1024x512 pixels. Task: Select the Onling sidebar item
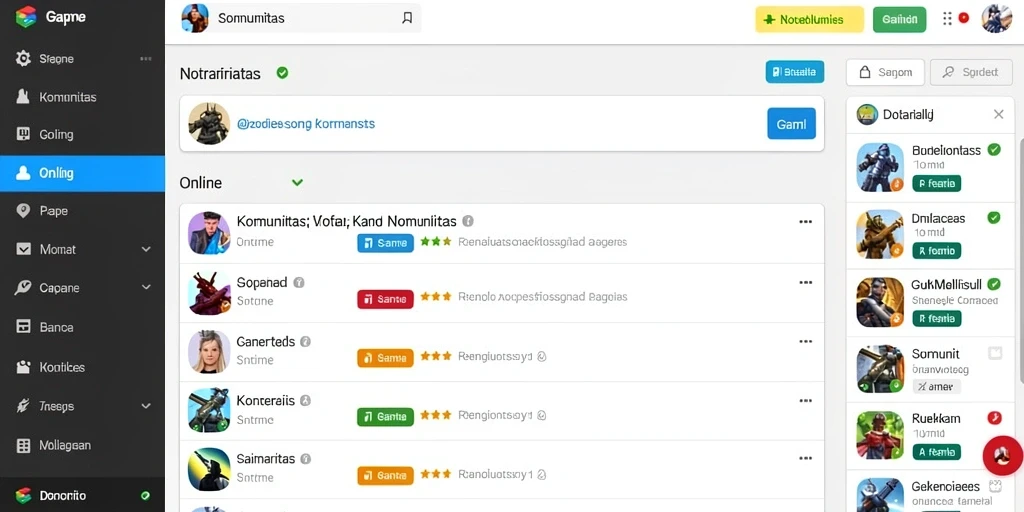(x=82, y=173)
